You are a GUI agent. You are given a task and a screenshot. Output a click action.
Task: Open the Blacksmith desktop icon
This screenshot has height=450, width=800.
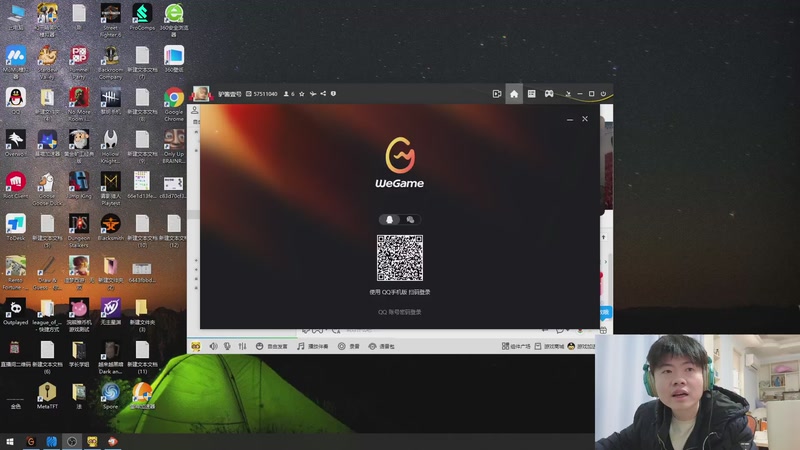[x=110, y=228]
